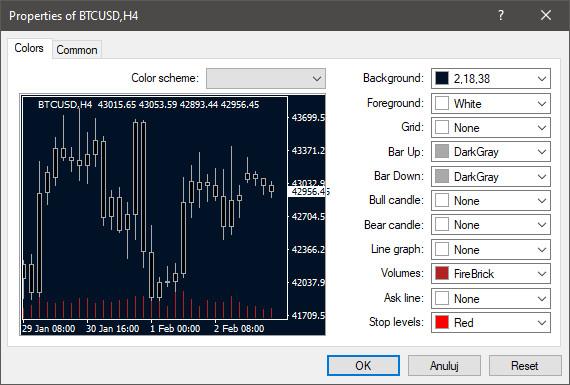The height and width of the screenshot is (385, 570).
Task: Click the 41709.5 price scale value
Action: (x=308, y=315)
